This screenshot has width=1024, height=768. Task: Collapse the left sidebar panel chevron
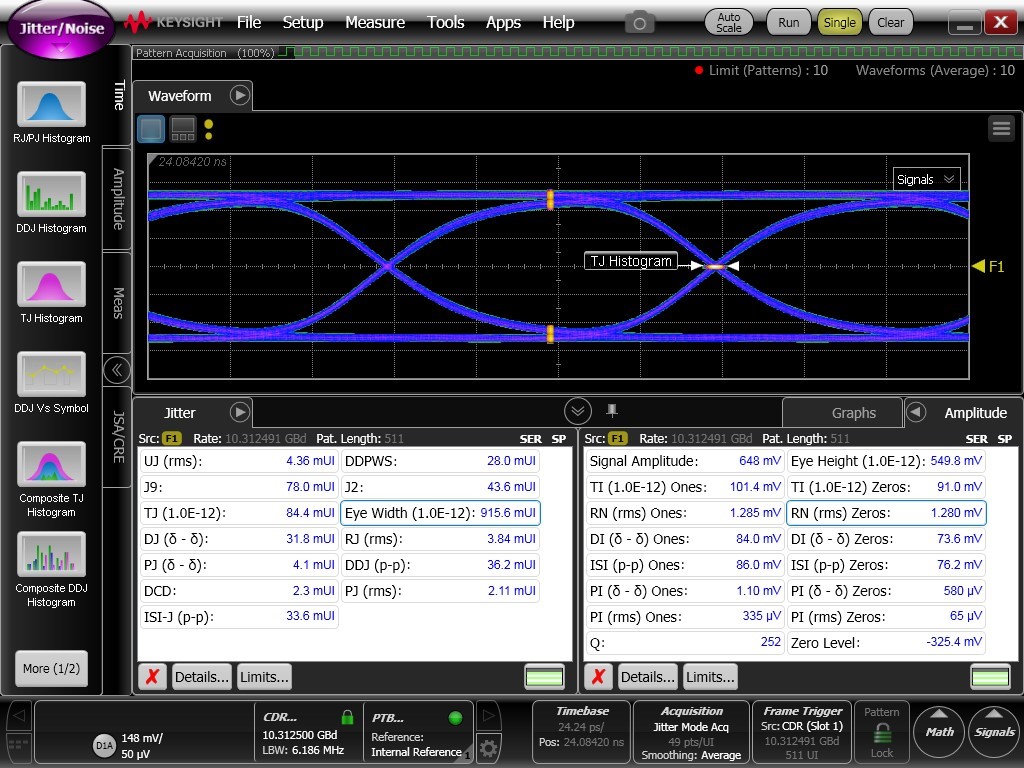tap(117, 370)
